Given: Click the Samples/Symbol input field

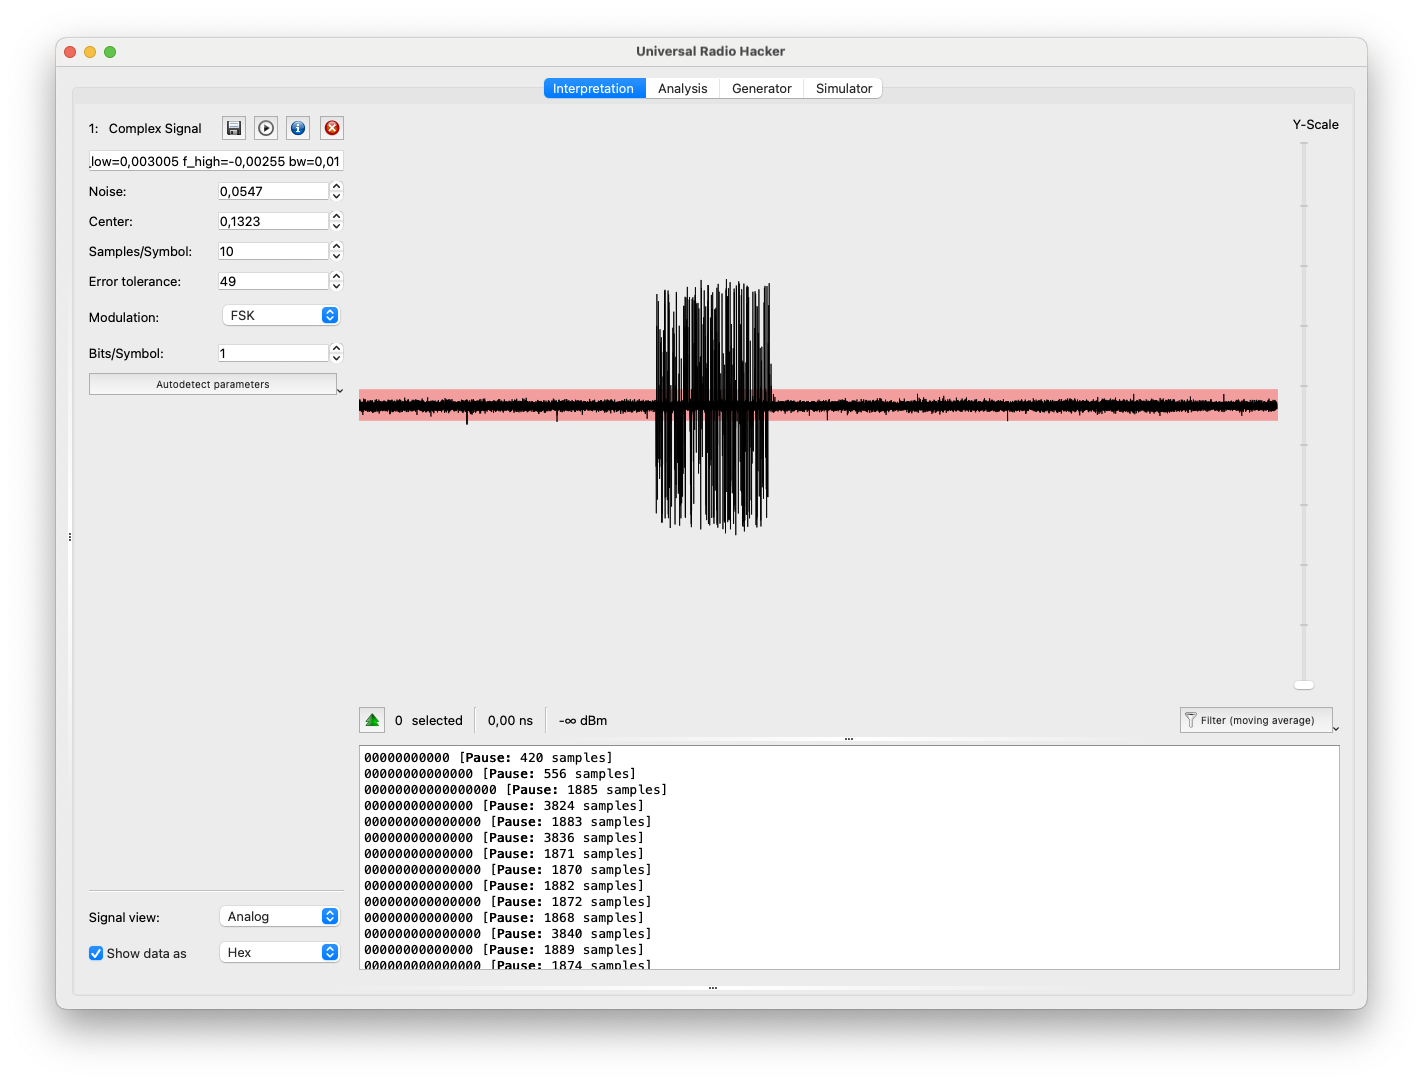Looking at the screenshot, I should pyautogui.click(x=272, y=252).
